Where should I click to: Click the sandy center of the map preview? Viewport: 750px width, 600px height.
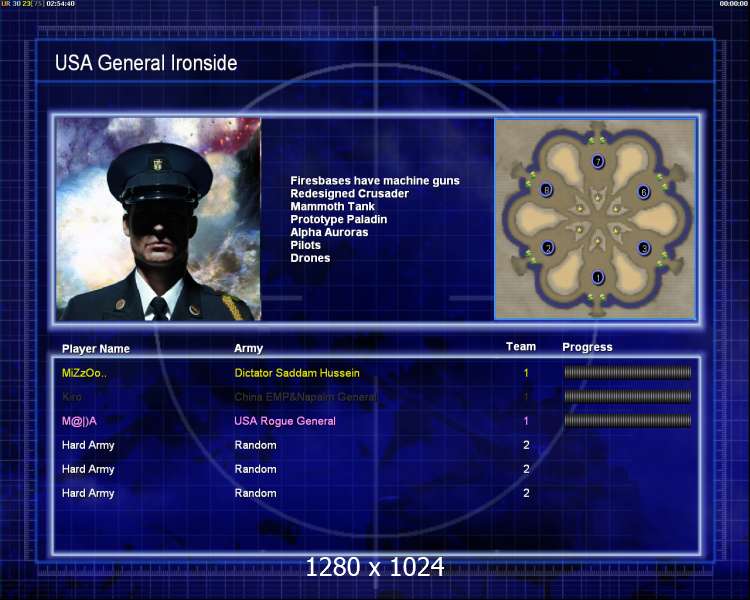pyautogui.click(x=597, y=219)
